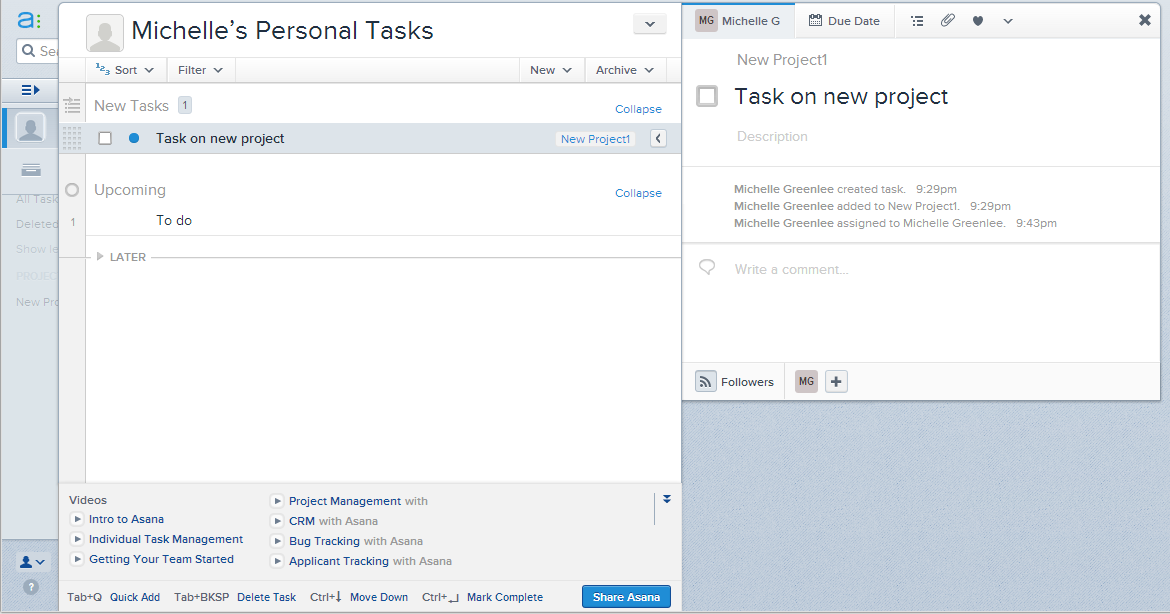1170x614 pixels.
Task: Click Delete Task shortcut link
Action: 266,597
